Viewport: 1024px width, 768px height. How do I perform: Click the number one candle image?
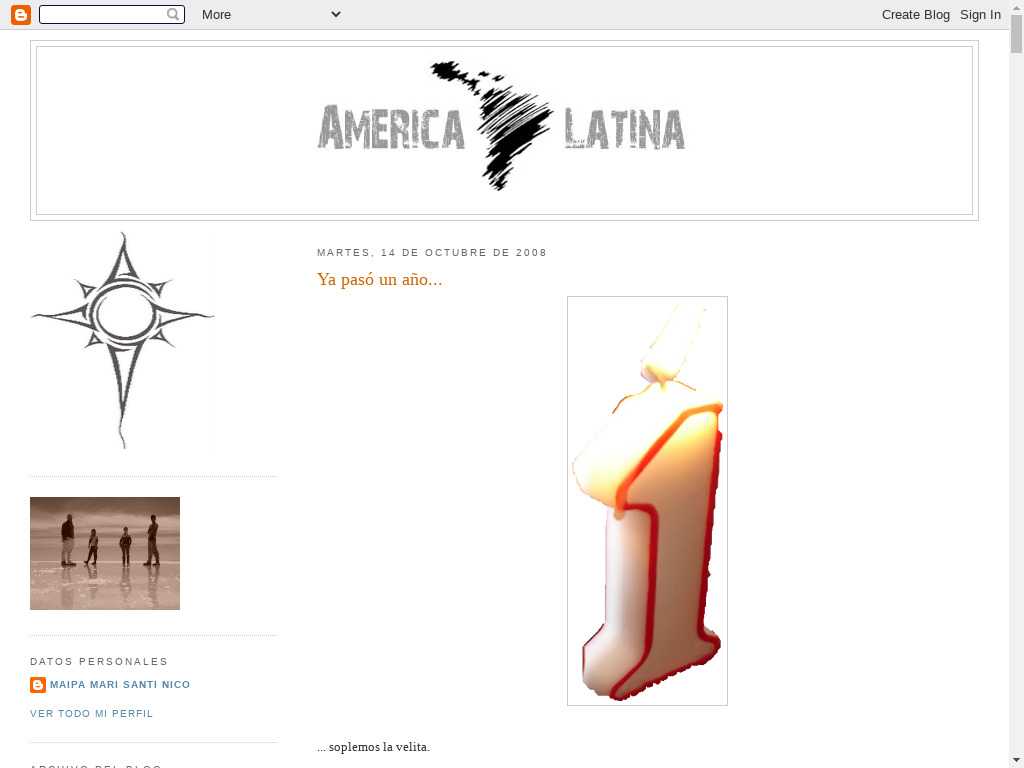(x=647, y=501)
